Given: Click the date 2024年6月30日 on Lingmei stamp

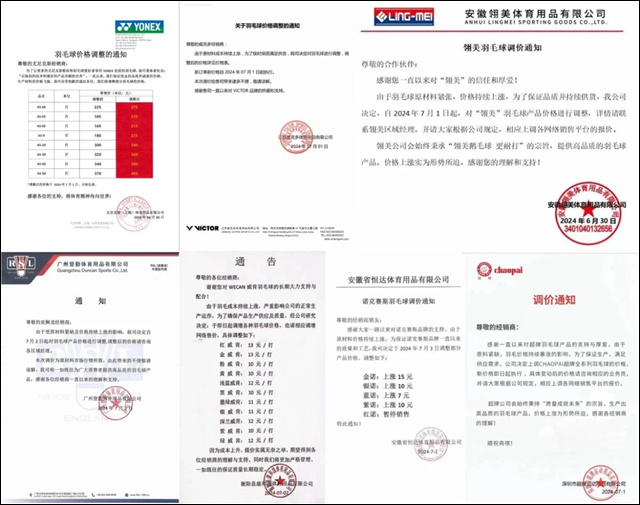Looking at the screenshot, I should click(x=588, y=220).
